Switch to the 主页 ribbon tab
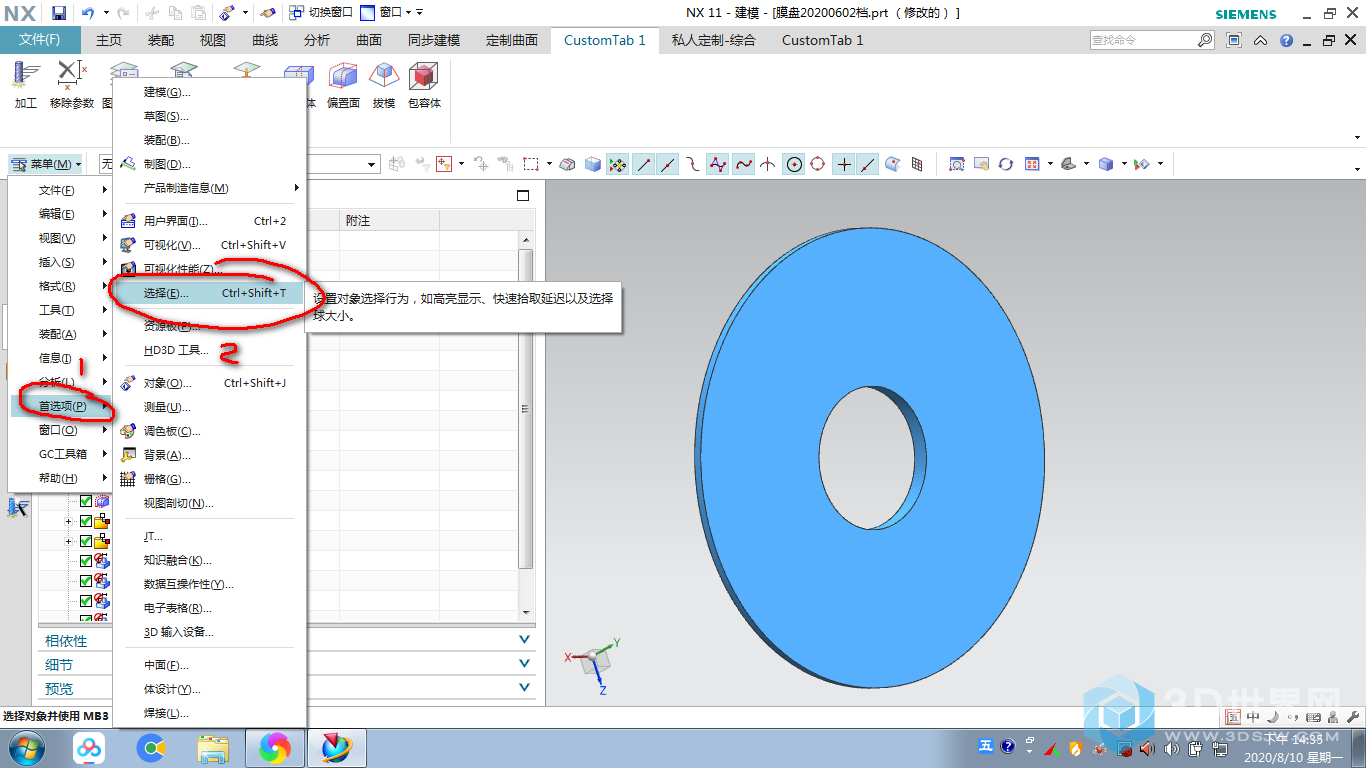The image size is (1366, 768). click(x=109, y=40)
